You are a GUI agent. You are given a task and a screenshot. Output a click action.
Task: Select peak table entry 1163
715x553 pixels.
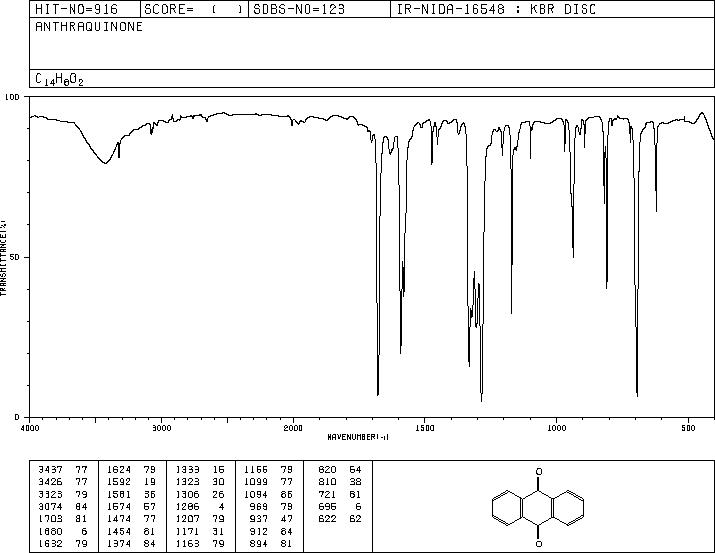coord(188,543)
